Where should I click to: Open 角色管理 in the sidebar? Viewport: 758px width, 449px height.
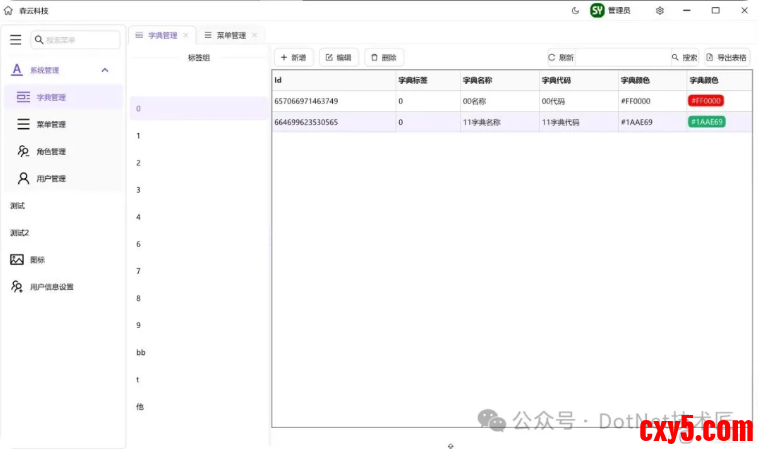tap(50, 152)
